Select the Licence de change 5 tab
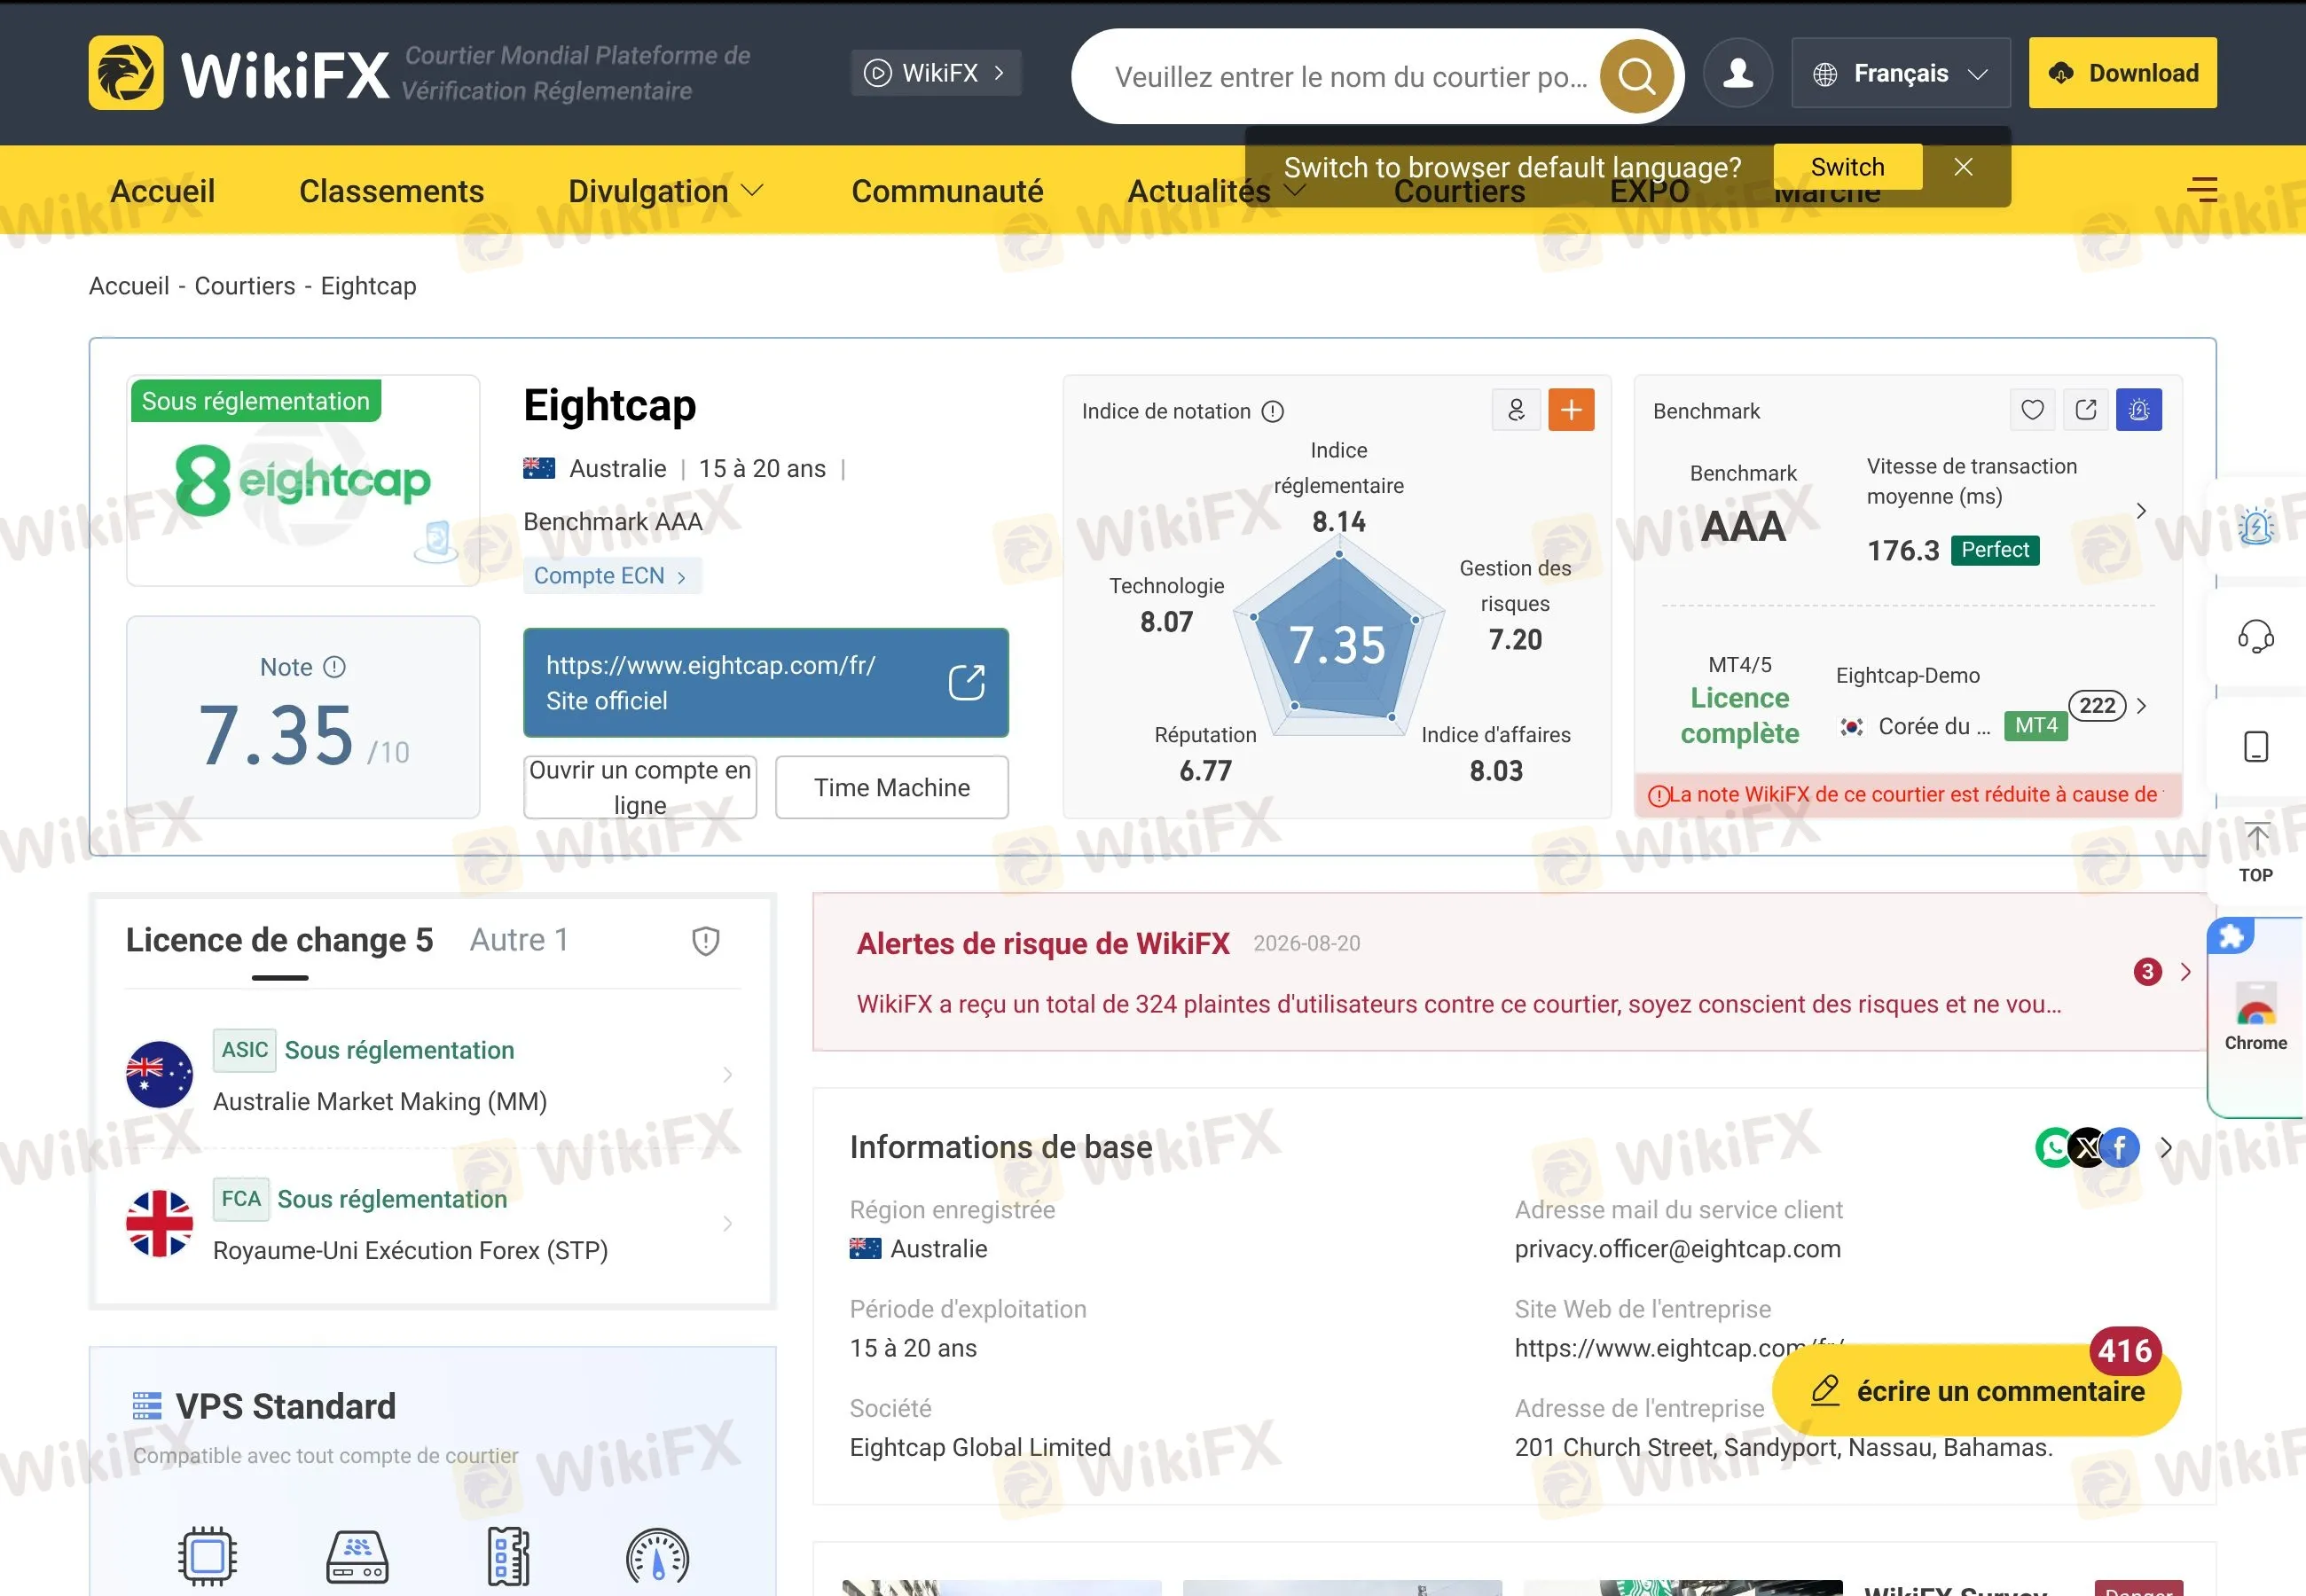 pos(279,940)
